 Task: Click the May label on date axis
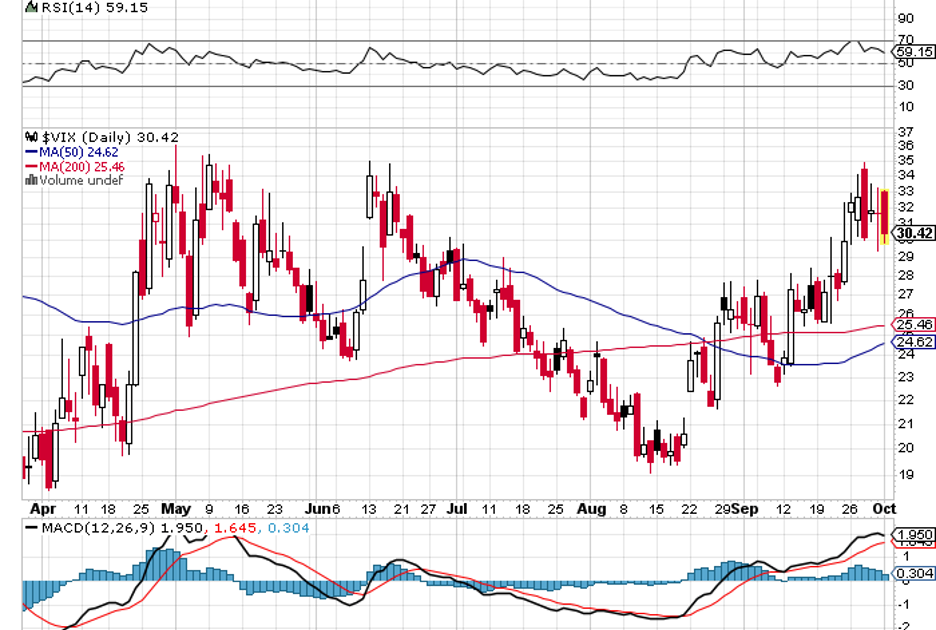(x=175, y=508)
